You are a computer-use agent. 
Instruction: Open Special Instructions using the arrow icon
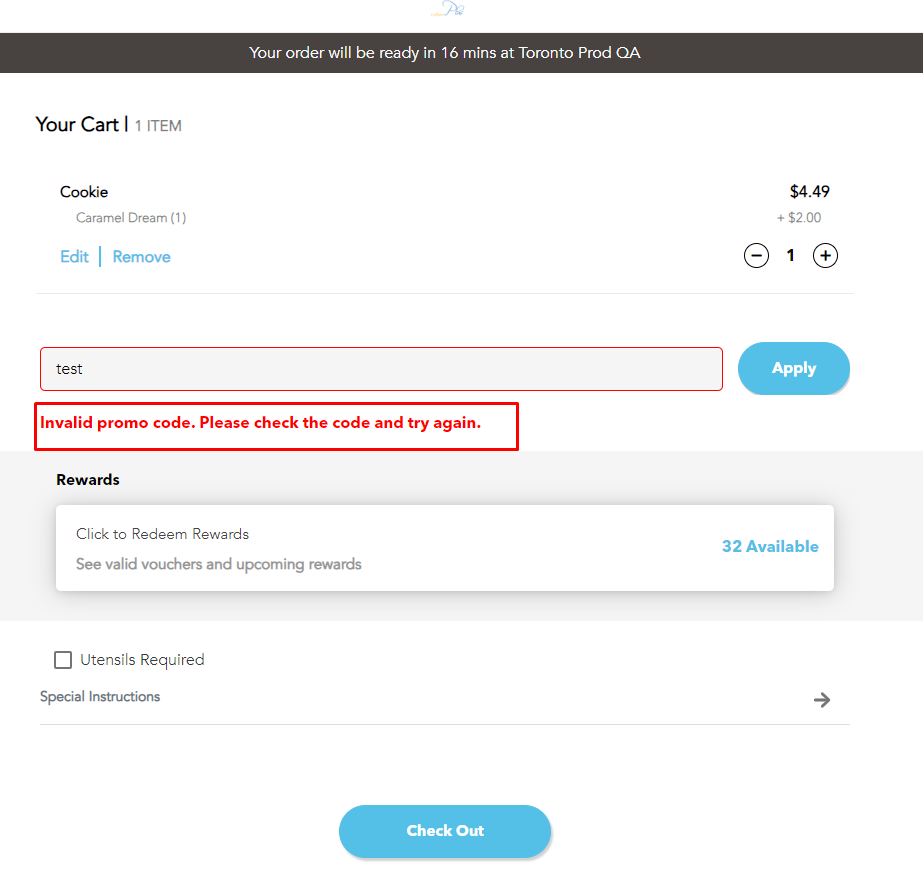pyautogui.click(x=822, y=700)
